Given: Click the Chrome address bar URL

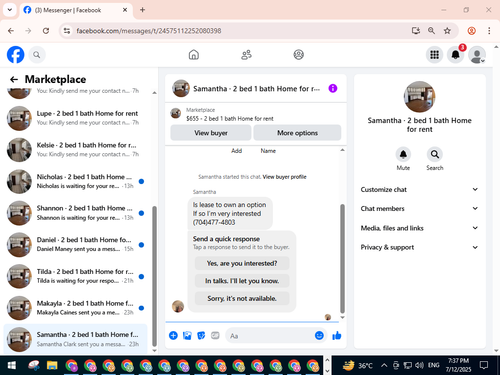Looking at the screenshot, I should click(149, 31).
